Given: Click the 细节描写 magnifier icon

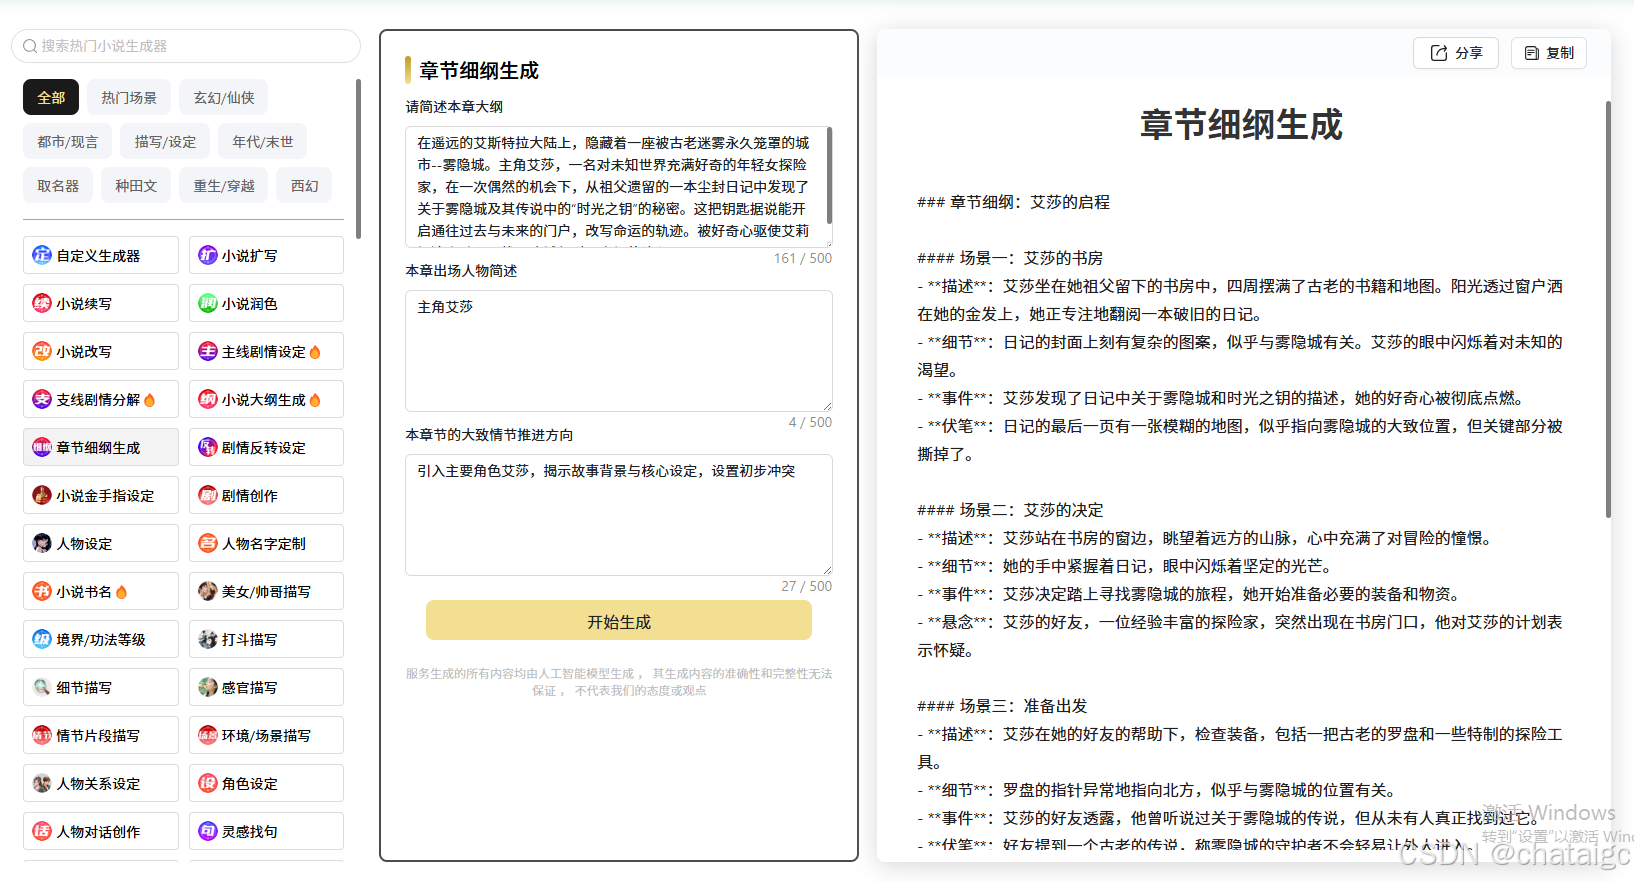Looking at the screenshot, I should [x=42, y=687].
